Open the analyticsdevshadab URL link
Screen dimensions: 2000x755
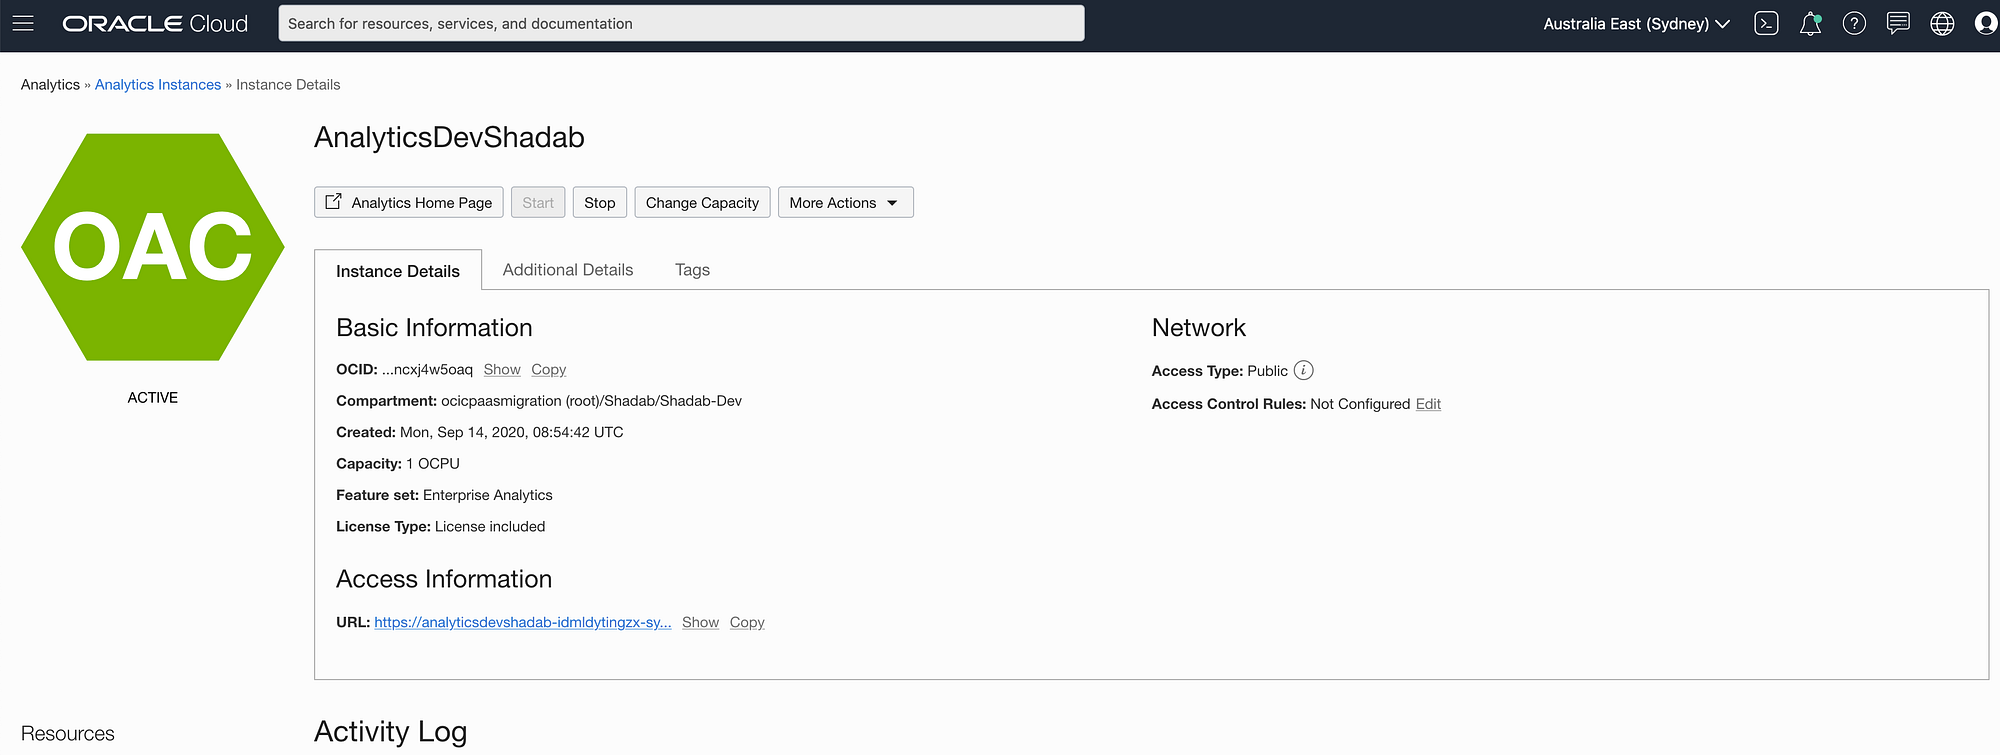click(523, 622)
